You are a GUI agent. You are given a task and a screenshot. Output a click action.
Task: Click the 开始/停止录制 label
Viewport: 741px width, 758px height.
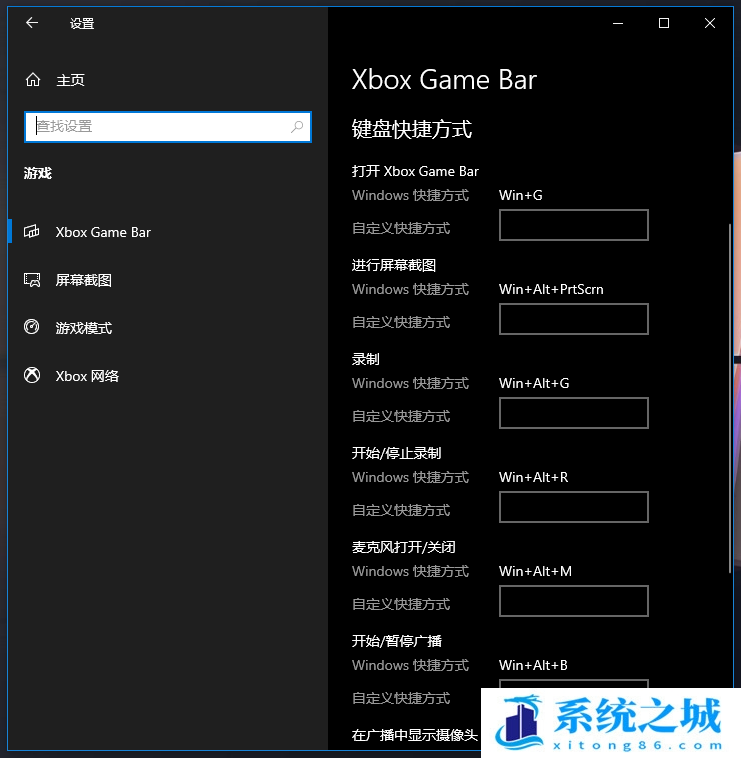pyautogui.click(x=396, y=453)
